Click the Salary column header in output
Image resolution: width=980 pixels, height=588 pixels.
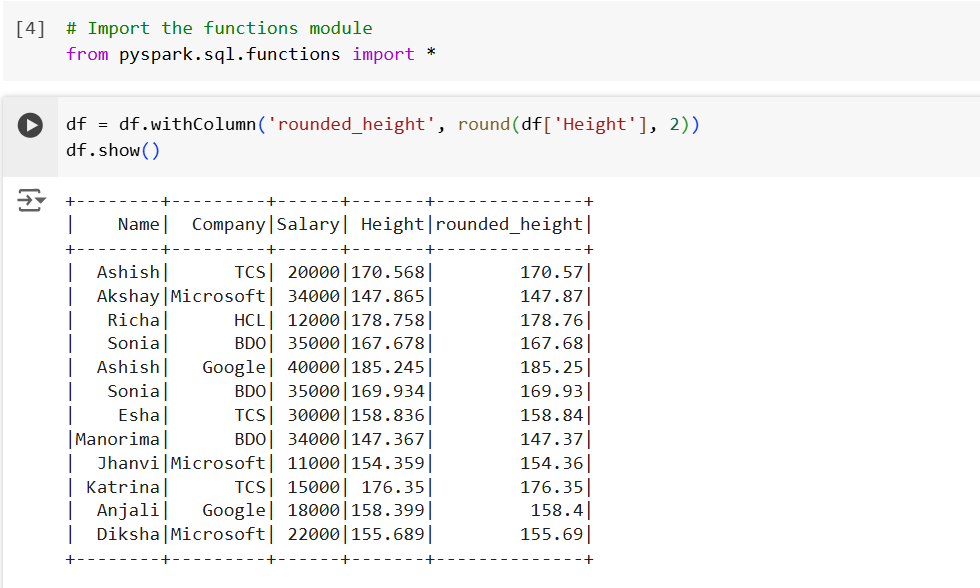[x=309, y=224]
